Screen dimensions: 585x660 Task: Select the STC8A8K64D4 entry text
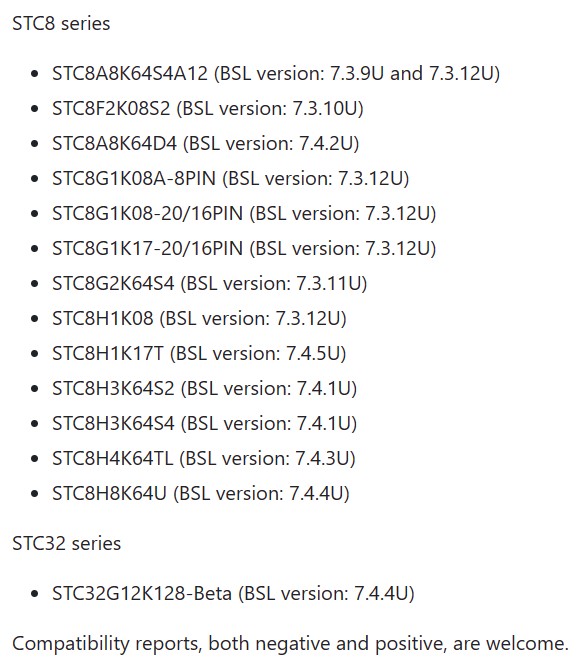click(205, 143)
